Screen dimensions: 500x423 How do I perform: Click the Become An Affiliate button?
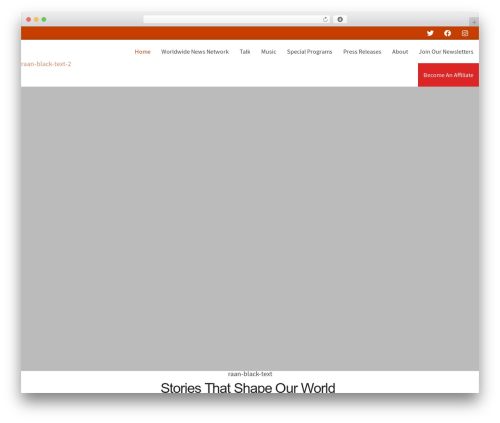coord(448,75)
